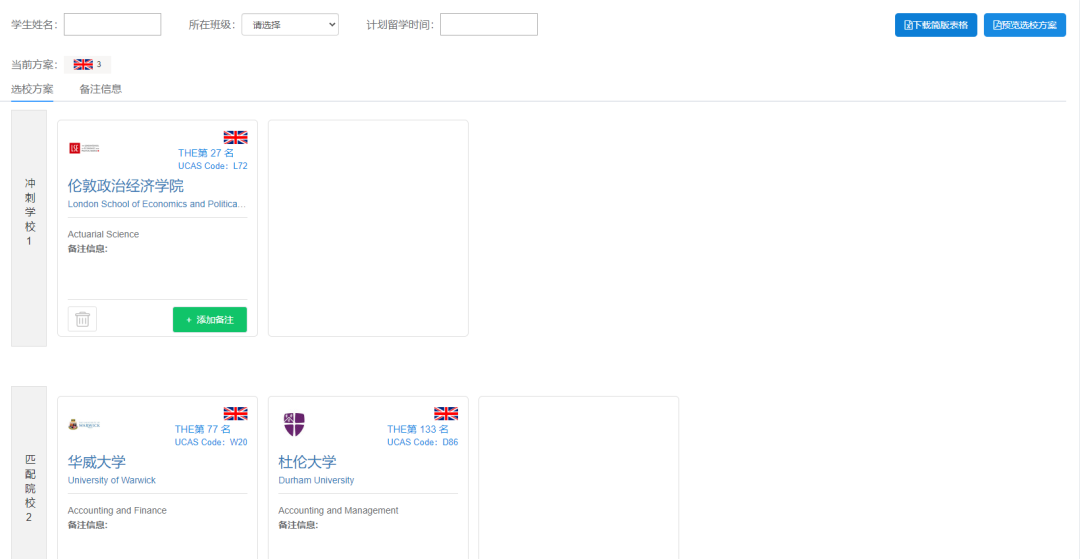Click 备注信息: label on Warwick card
1080x559 pixels.
click(87, 525)
